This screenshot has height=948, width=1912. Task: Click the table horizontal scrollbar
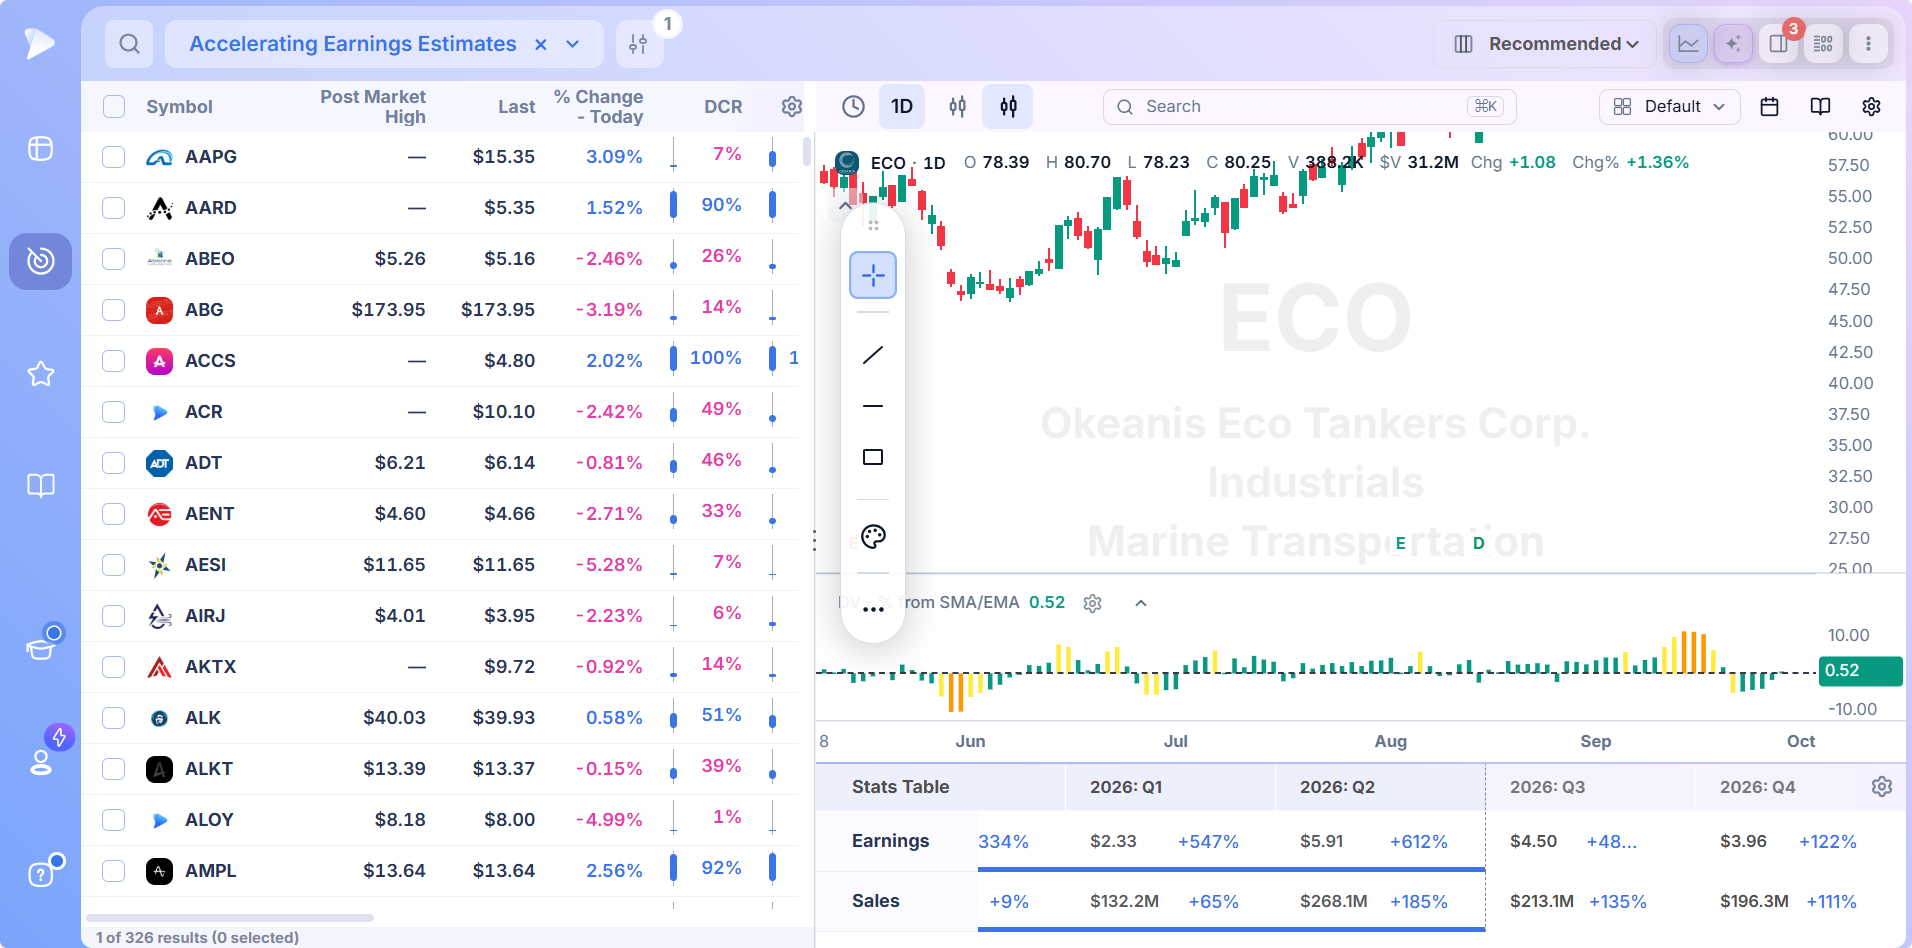[x=230, y=917]
